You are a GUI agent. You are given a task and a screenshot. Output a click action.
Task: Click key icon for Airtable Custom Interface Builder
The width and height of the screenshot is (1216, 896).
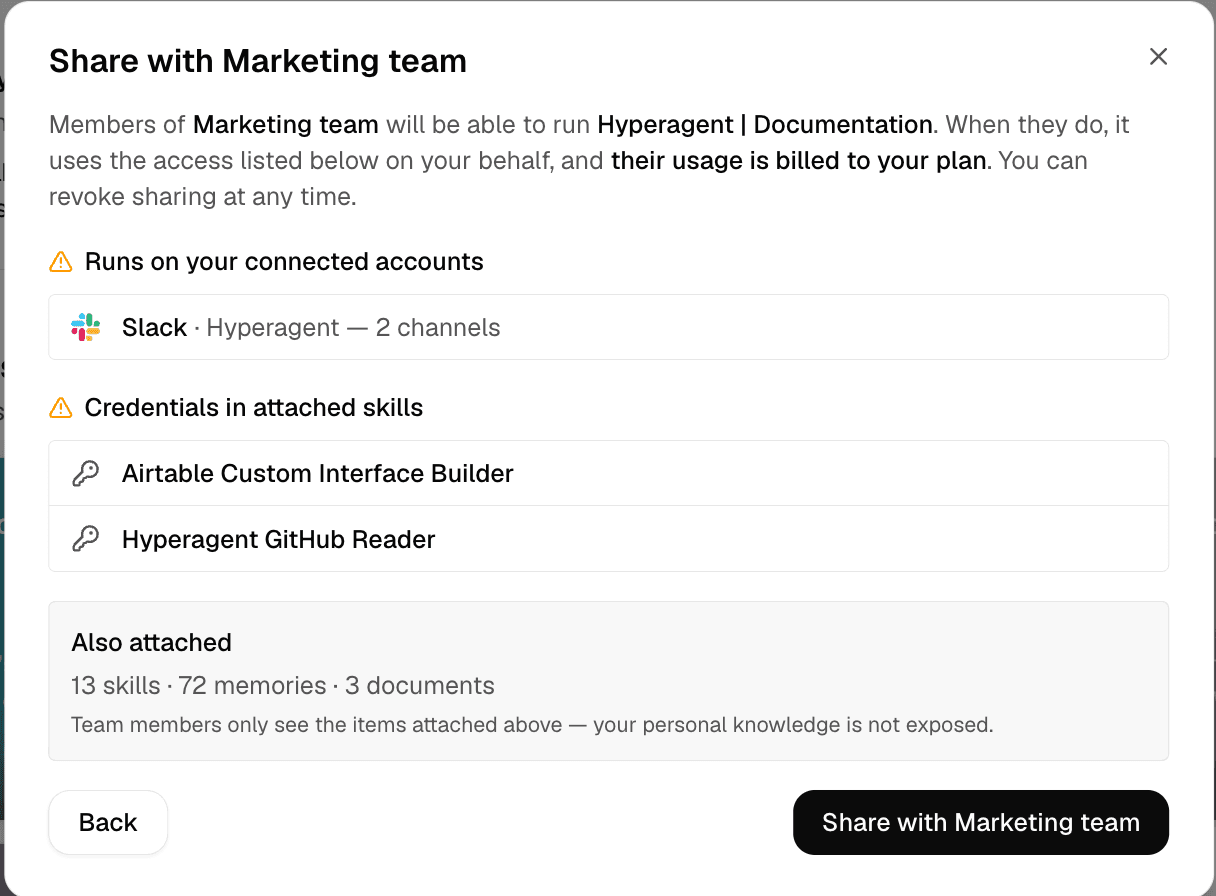(x=86, y=473)
